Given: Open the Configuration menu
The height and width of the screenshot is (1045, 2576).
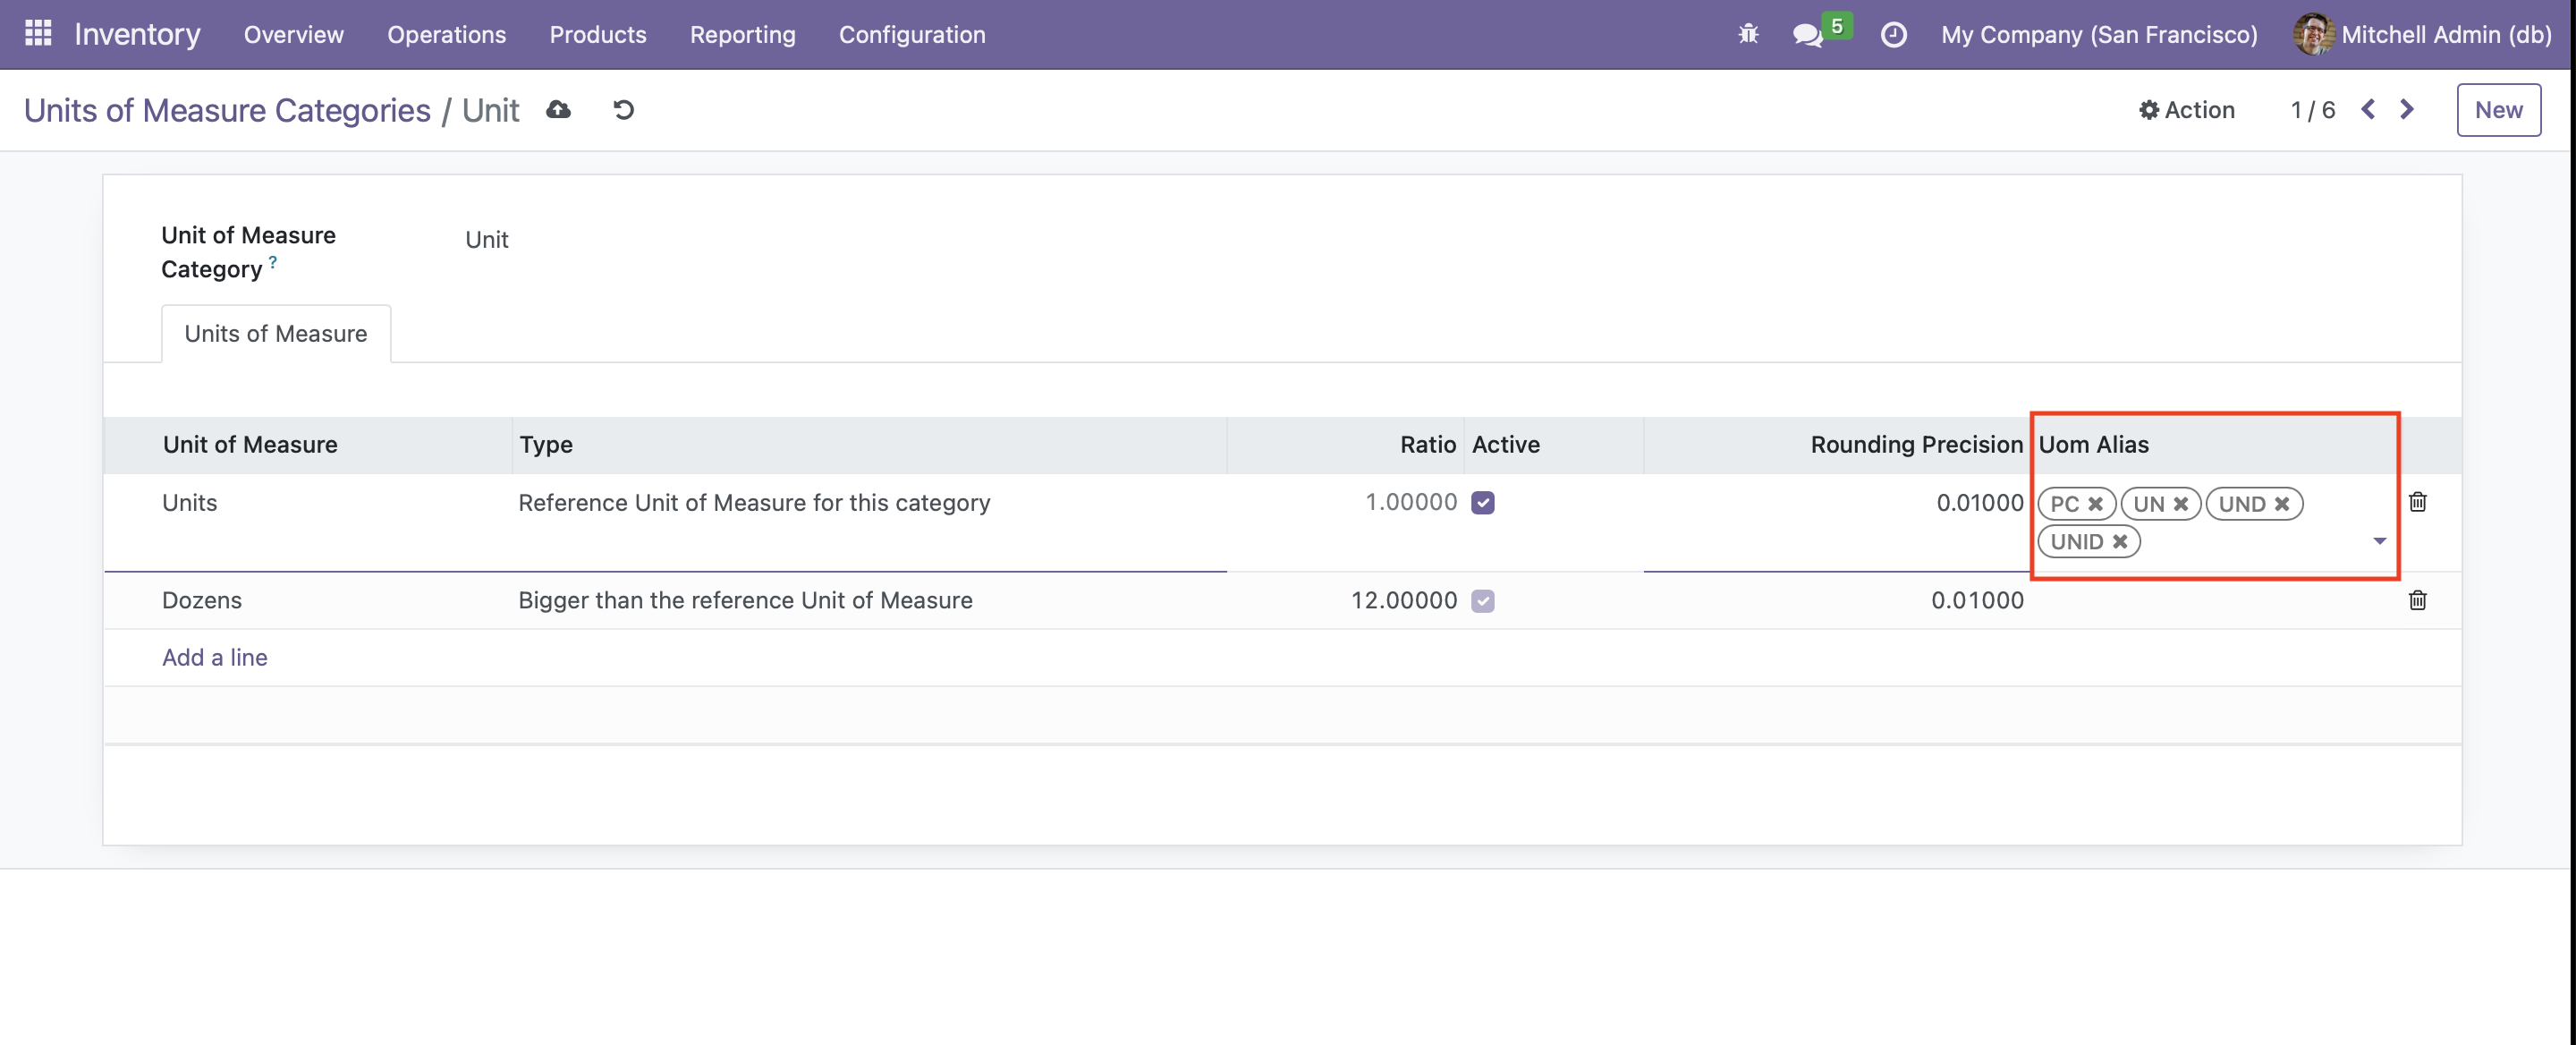Looking at the screenshot, I should tap(911, 34).
